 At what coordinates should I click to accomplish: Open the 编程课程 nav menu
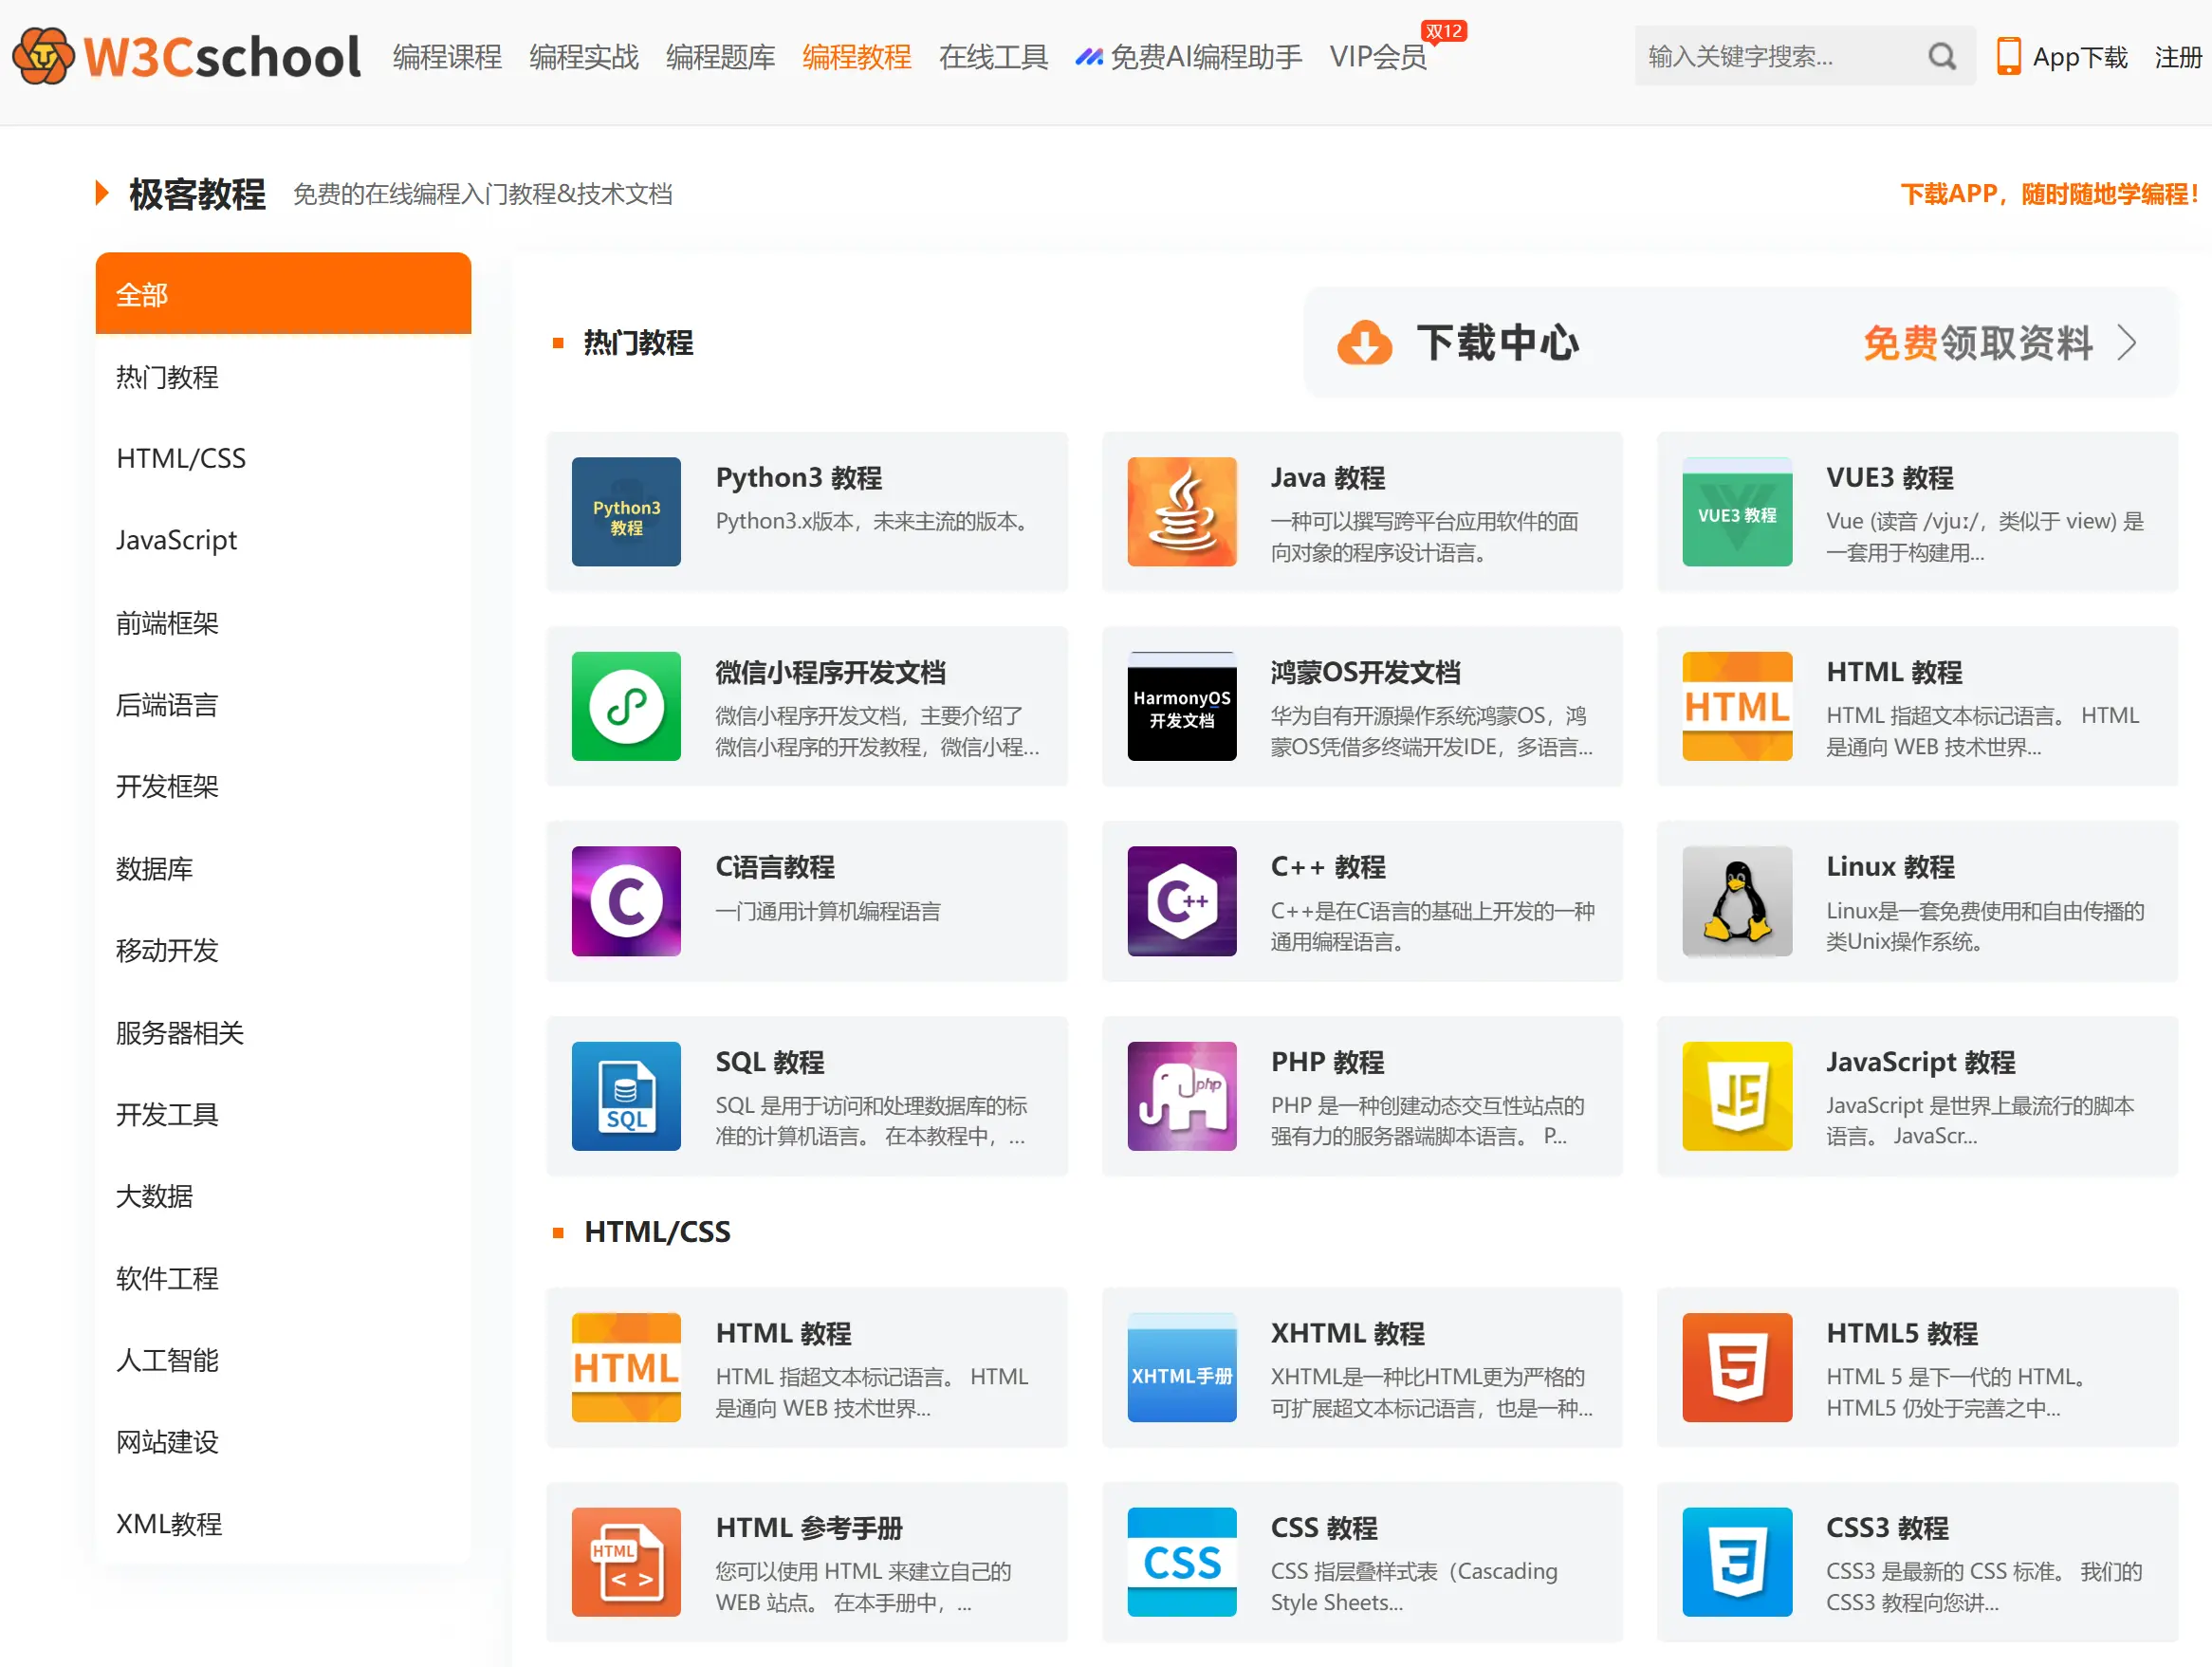[447, 57]
